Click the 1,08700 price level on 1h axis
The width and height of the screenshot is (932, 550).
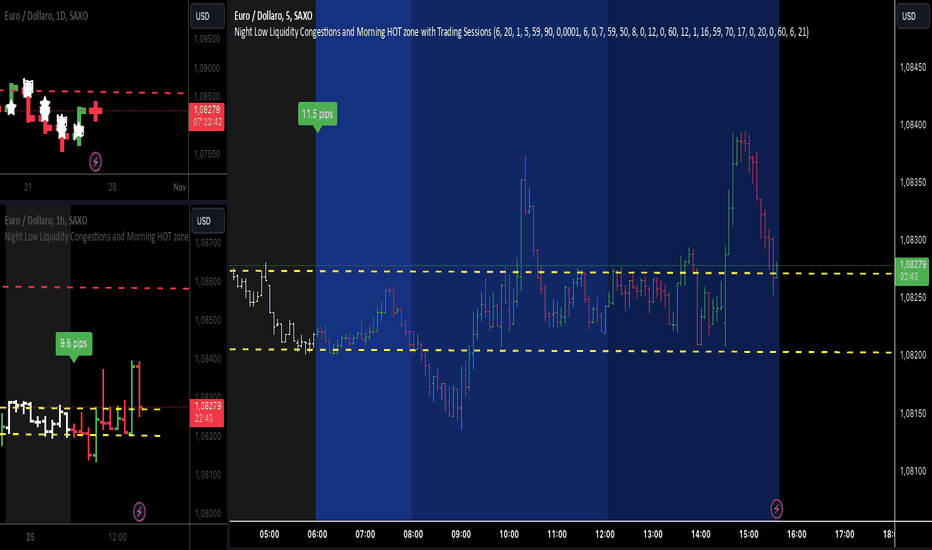207,243
